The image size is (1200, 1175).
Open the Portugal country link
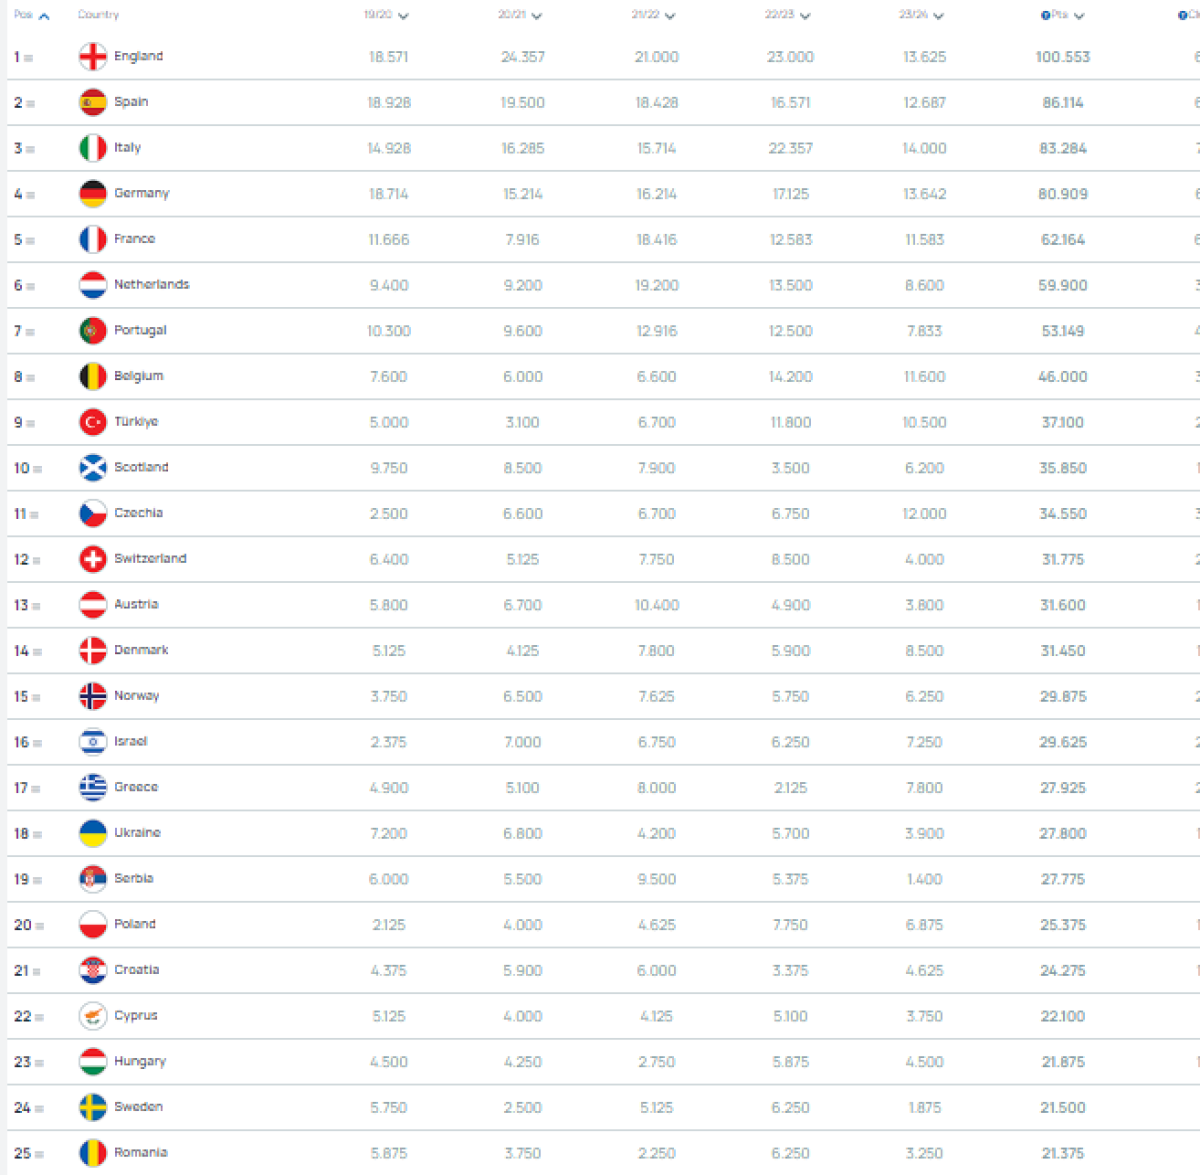point(140,330)
